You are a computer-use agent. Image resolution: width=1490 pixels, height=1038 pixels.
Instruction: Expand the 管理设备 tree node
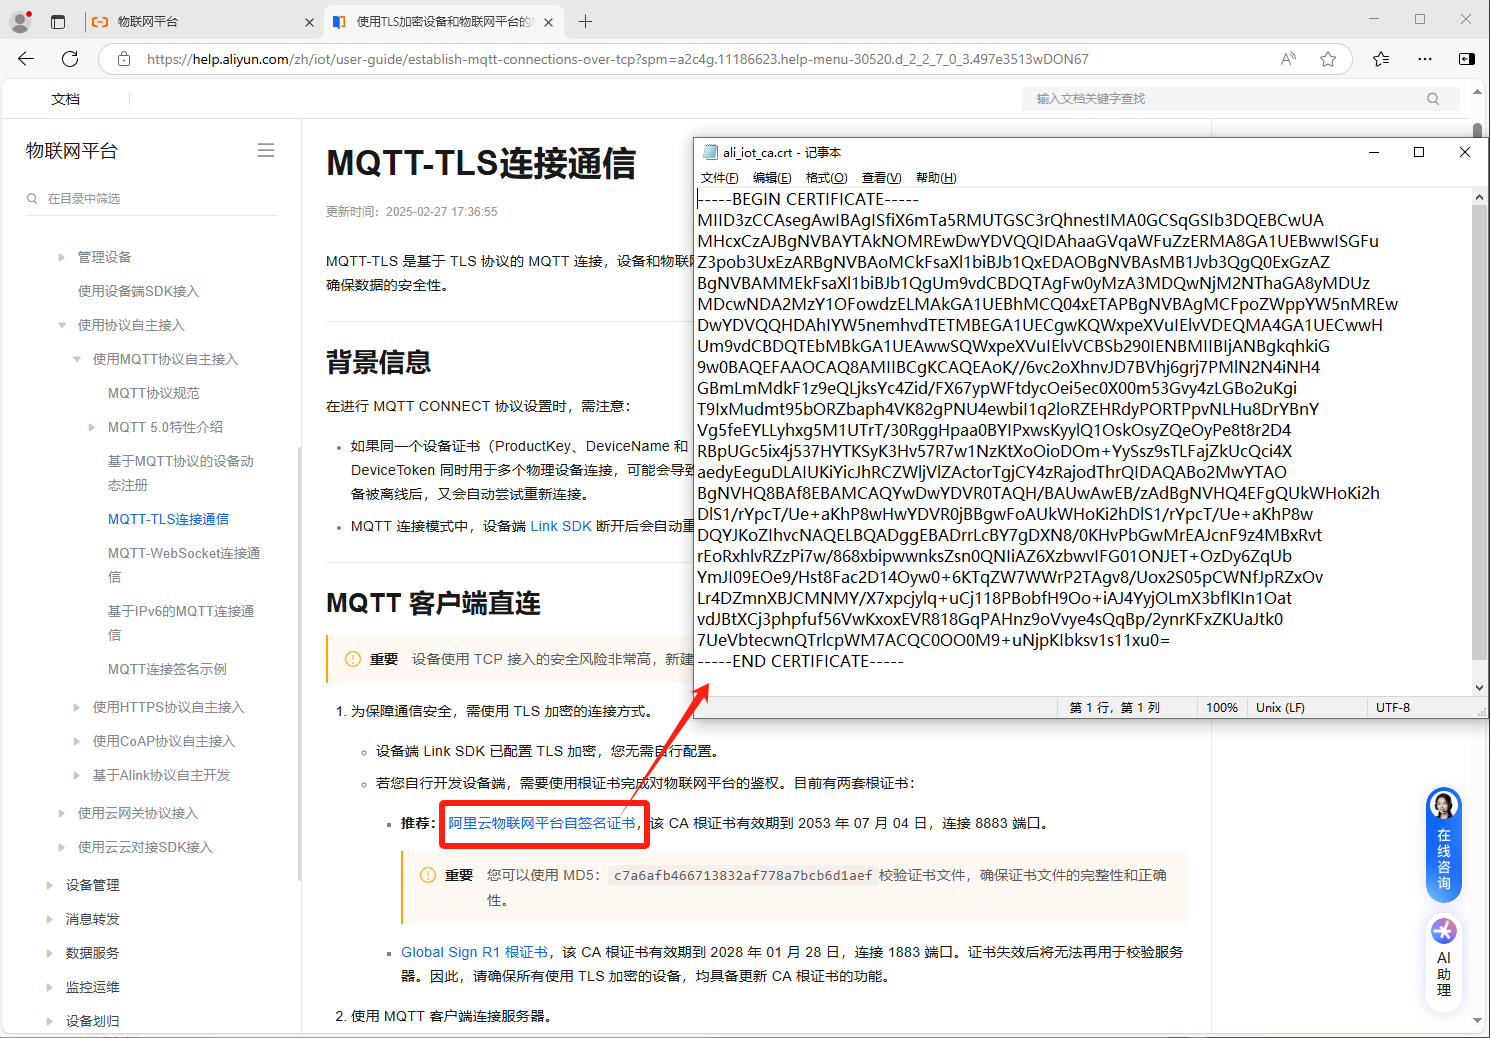coord(62,257)
